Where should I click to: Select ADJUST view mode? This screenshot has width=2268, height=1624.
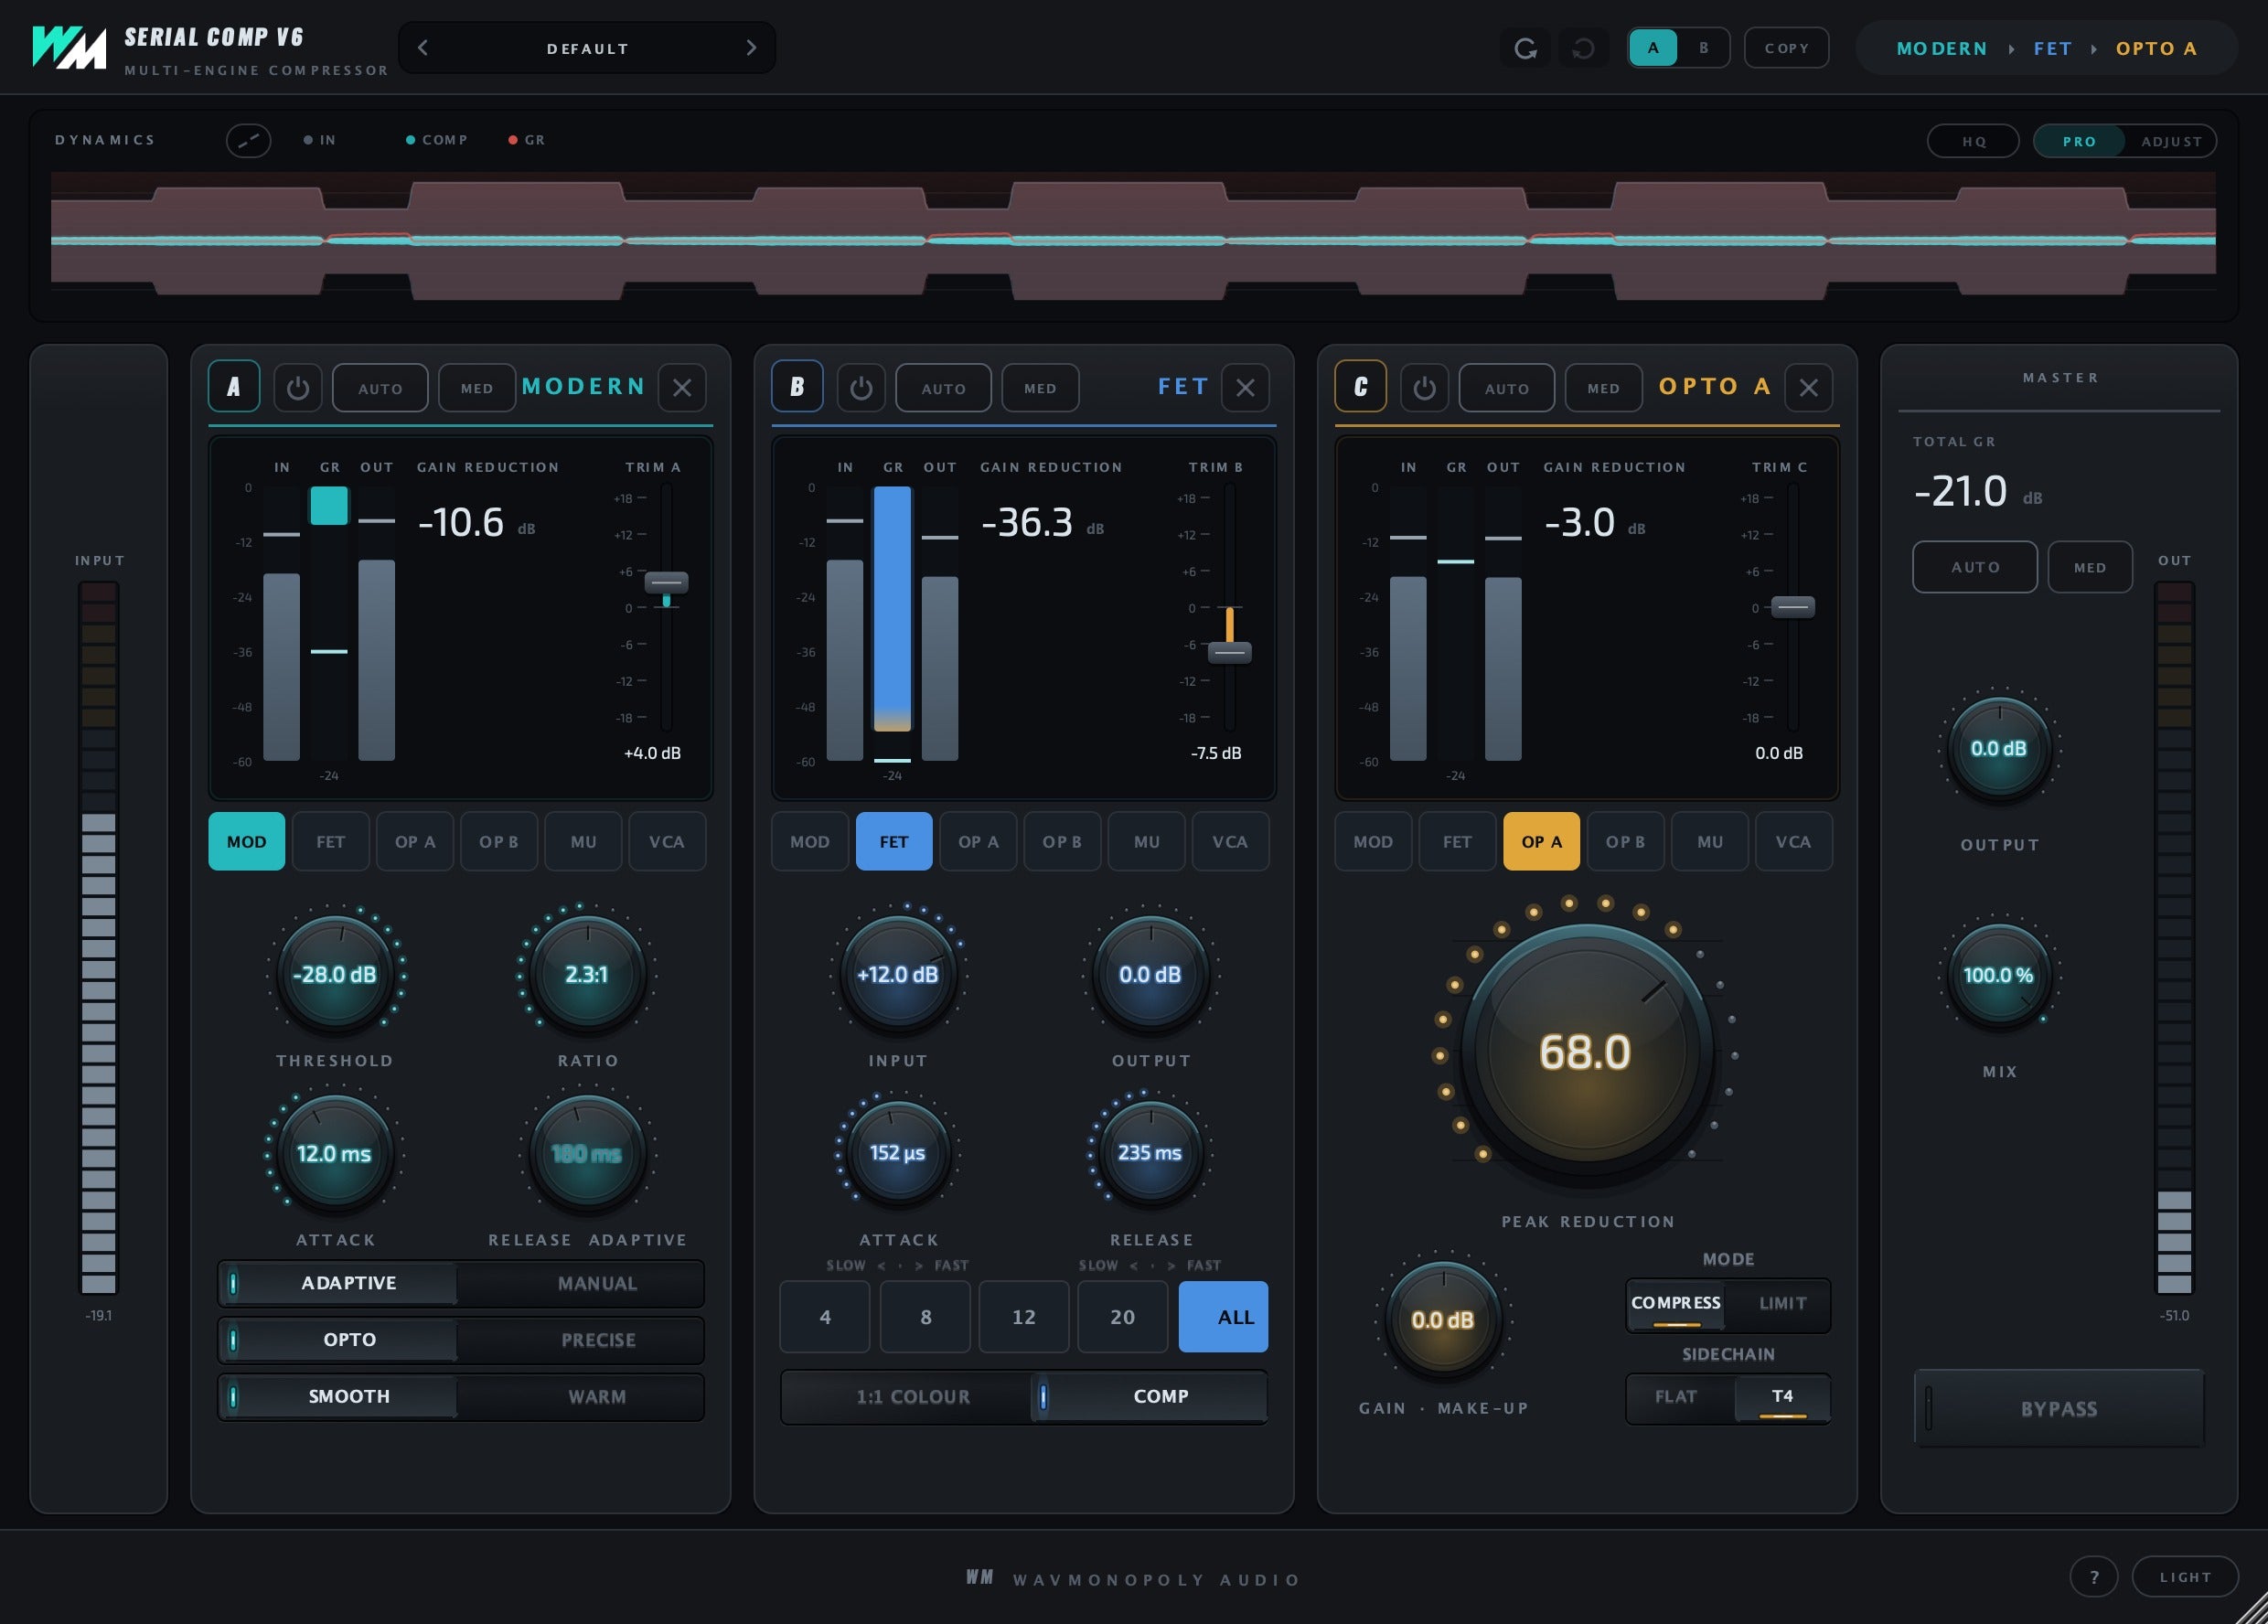[x=2171, y=141]
